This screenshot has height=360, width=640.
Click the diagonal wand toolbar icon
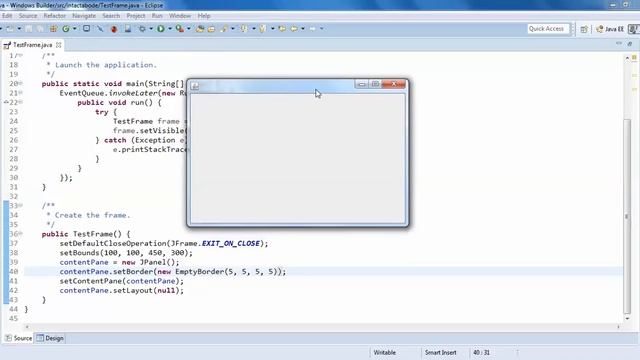pos(100,29)
